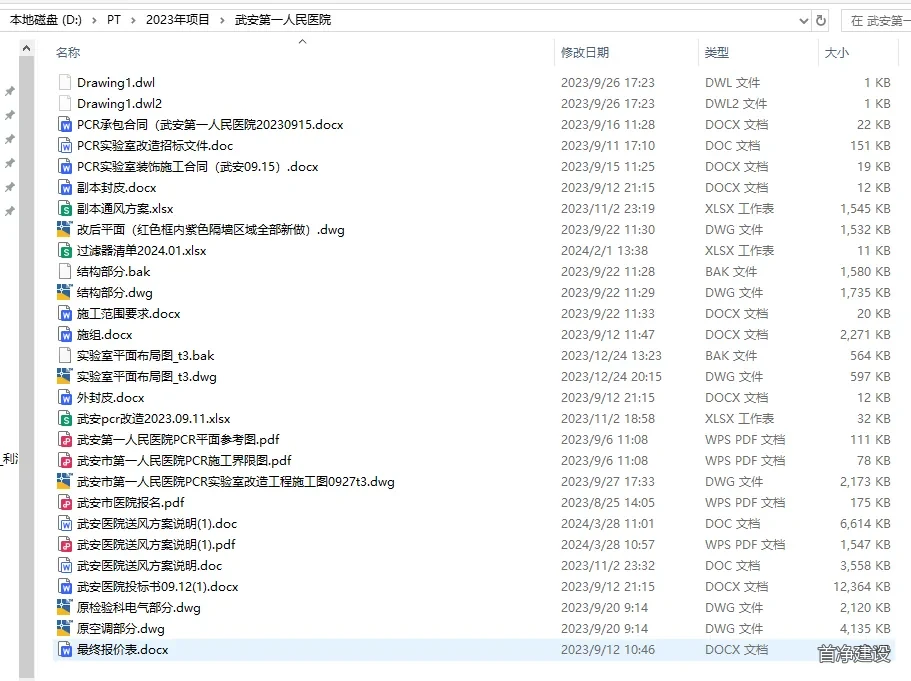Image resolution: width=911 pixels, height=681 pixels.
Task: Click the 武安医院送风方案说明(1).doc icon
Action: [x=65, y=524]
